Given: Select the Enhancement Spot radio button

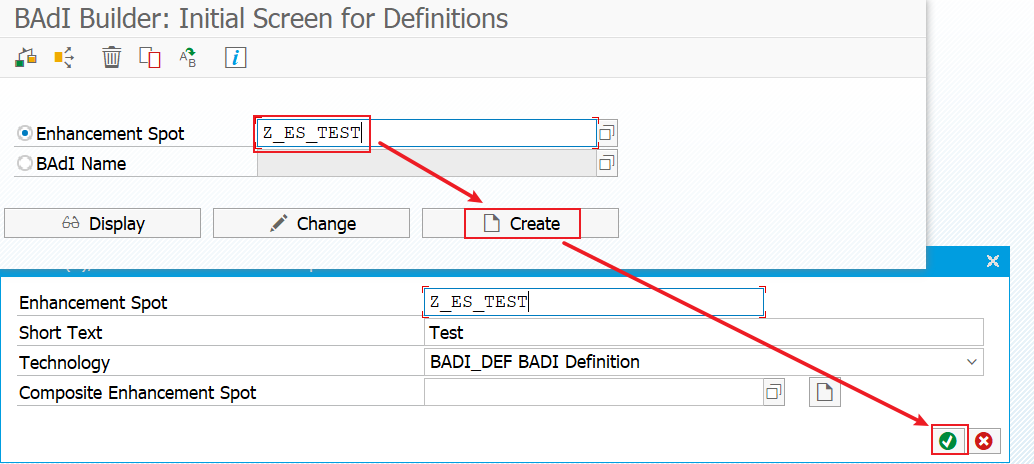Looking at the screenshot, I should click(x=25, y=134).
